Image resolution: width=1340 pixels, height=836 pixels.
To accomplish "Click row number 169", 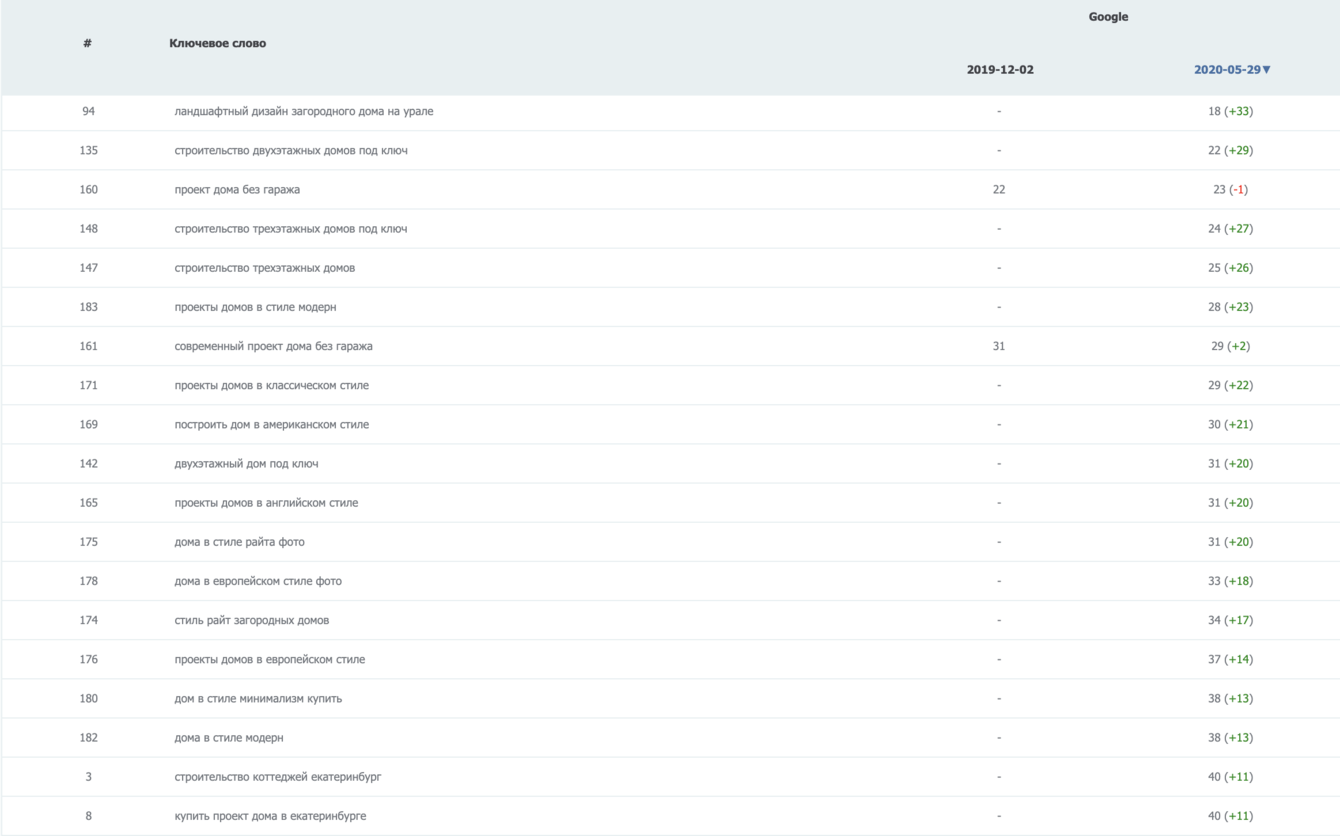I will coord(88,424).
